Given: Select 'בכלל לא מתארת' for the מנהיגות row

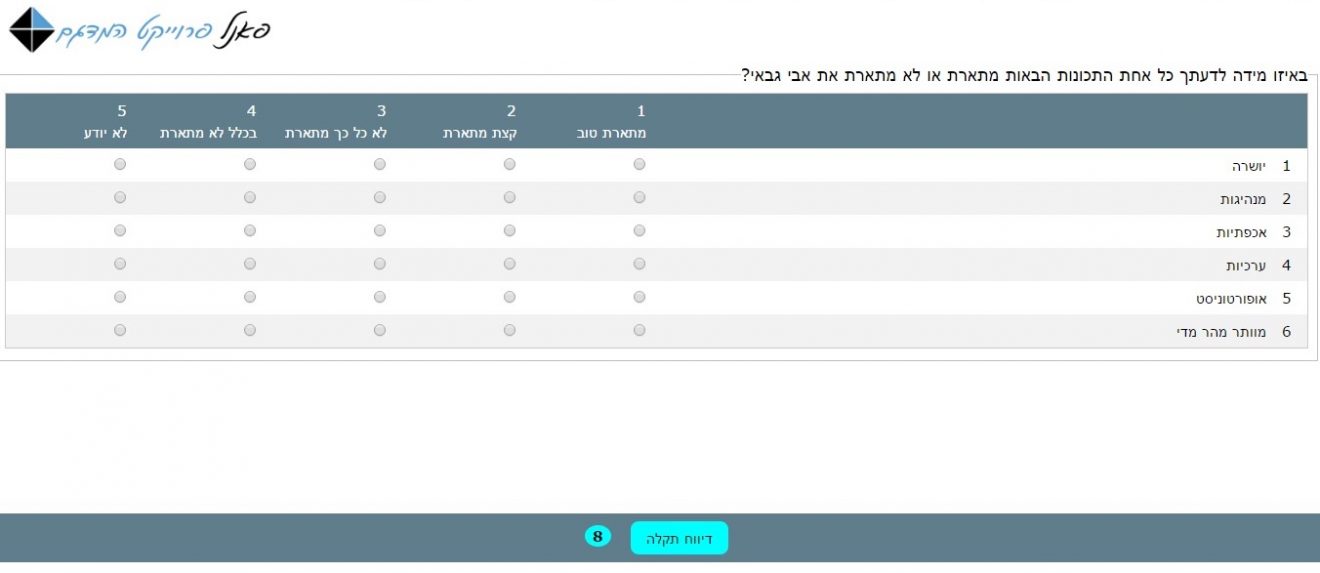Looking at the screenshot, I should (250, 198).
